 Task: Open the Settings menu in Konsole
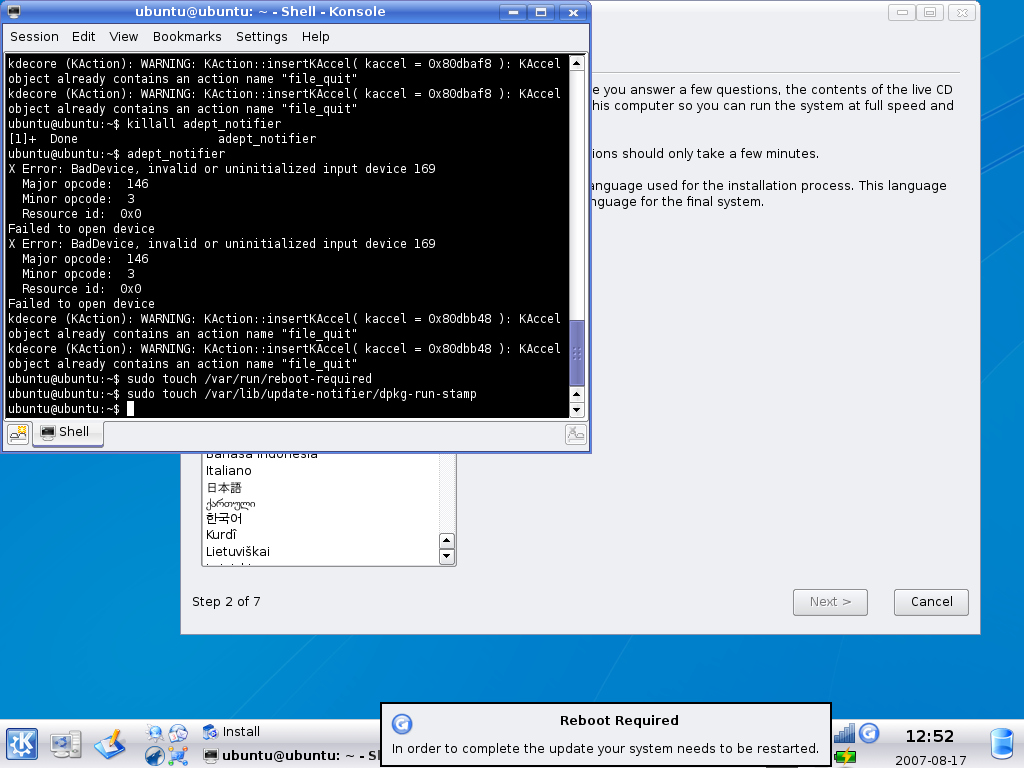tap(262, 37)
